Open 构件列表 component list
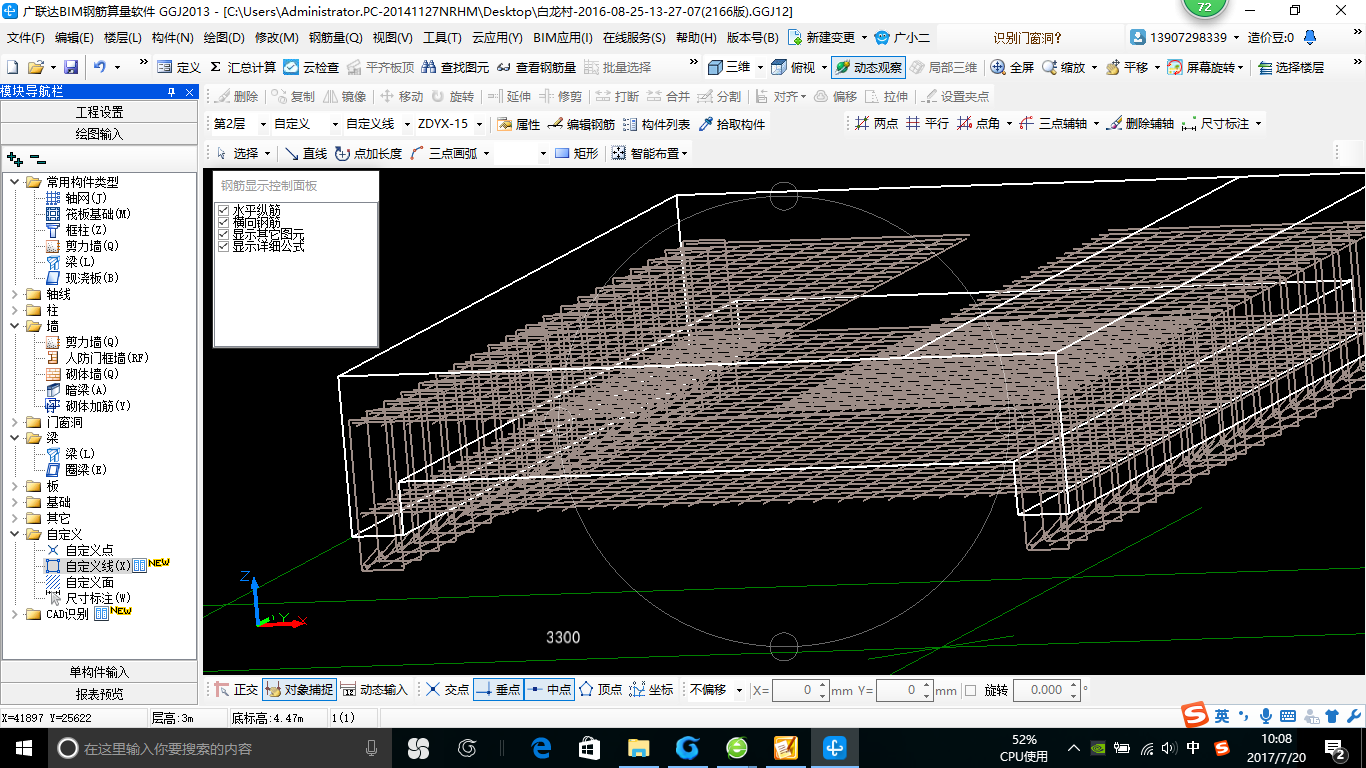1366x768 pixels. (x=656, y=124)
